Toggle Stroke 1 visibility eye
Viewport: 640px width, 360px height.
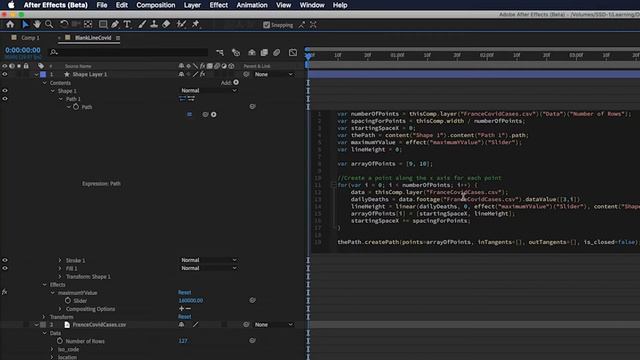coord(5,260)
